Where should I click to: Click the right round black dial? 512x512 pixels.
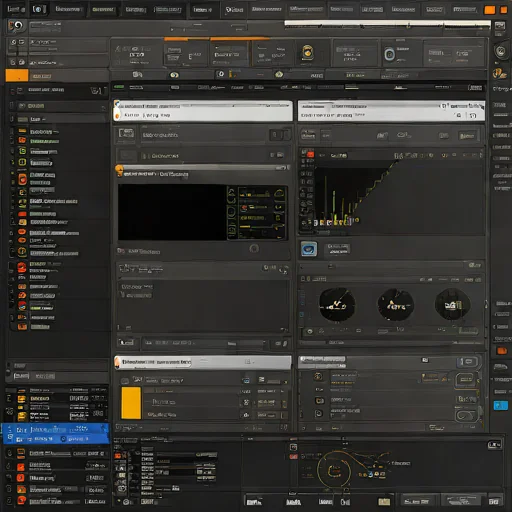(x=453, y=304)
